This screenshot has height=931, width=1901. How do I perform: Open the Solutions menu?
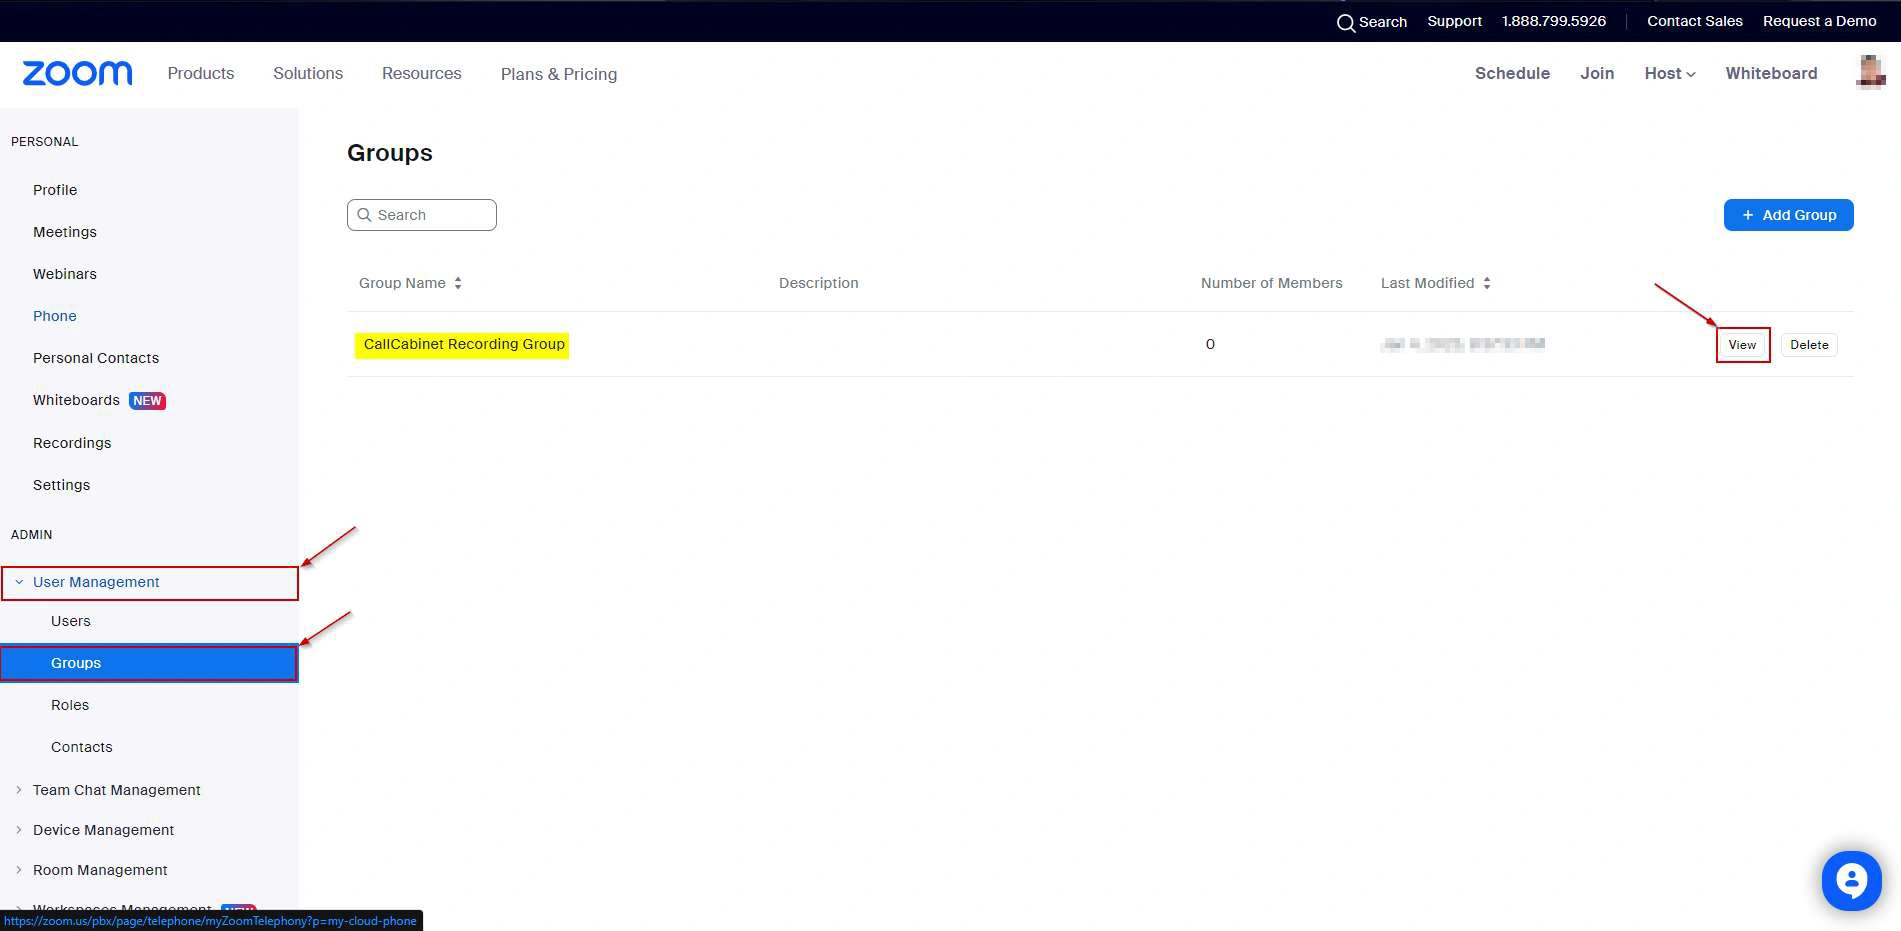click(308, 73)
